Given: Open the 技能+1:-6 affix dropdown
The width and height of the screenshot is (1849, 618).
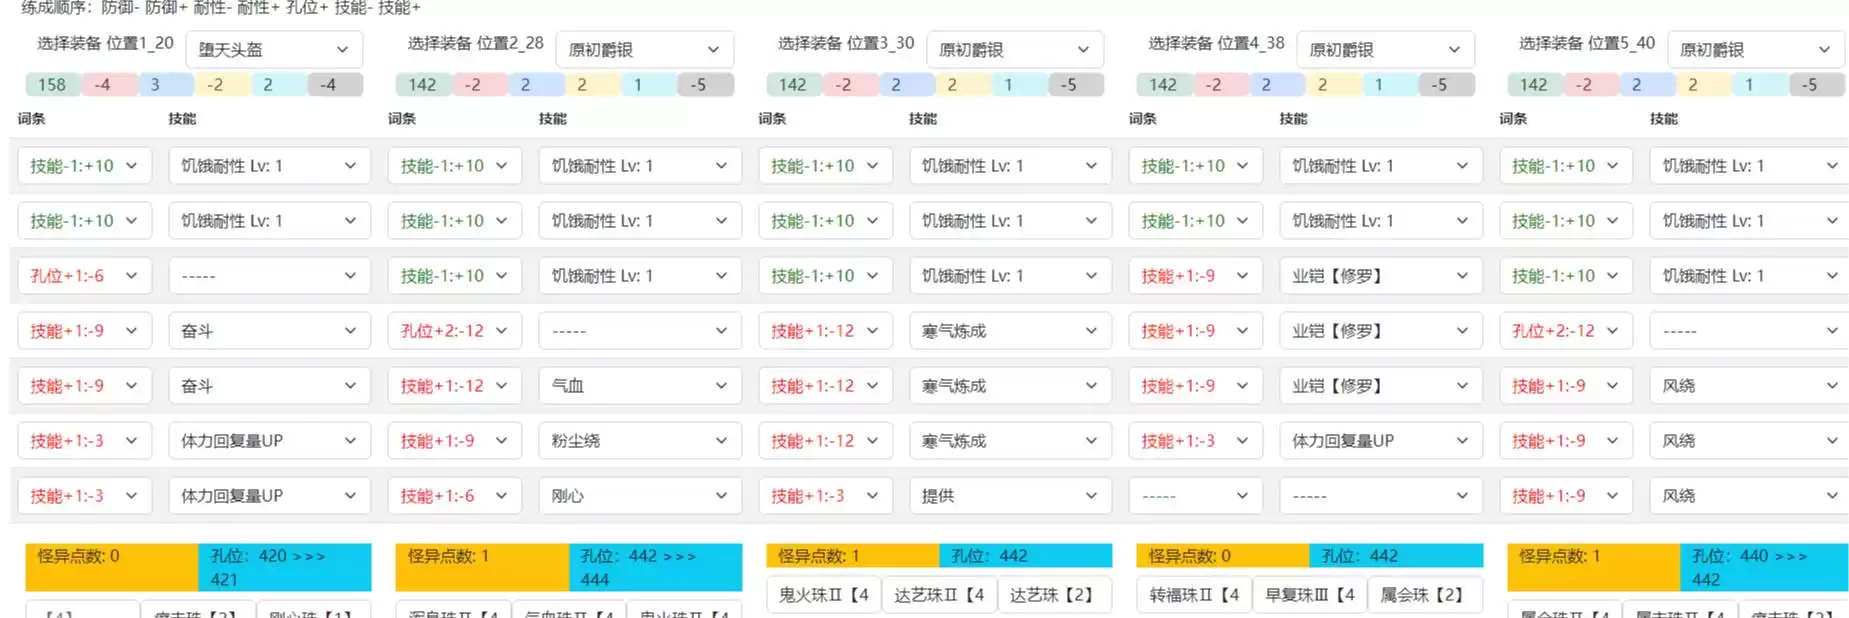Looking at the screenshot, I should [x=454, y=496].
